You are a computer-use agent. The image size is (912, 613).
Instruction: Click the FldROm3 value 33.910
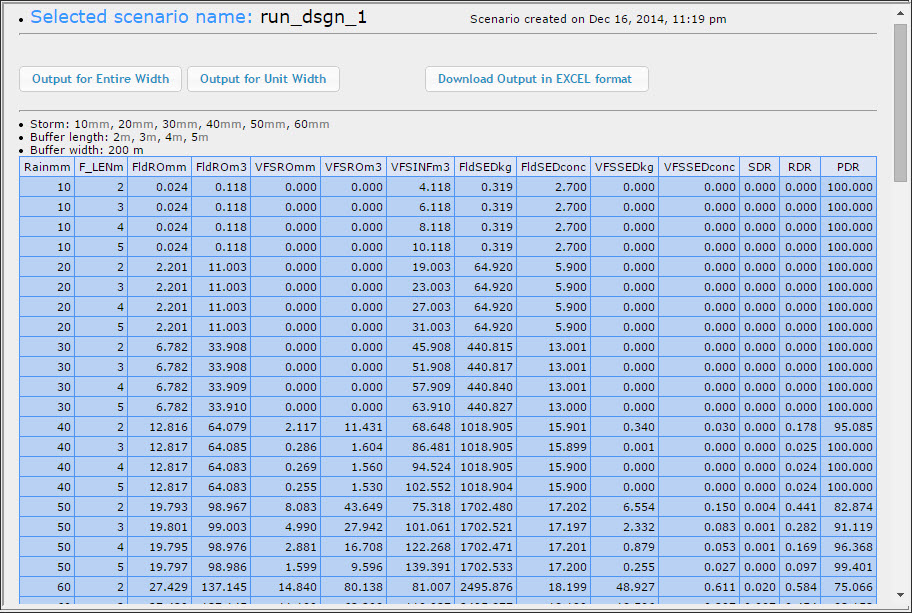[x=221, y=407]
